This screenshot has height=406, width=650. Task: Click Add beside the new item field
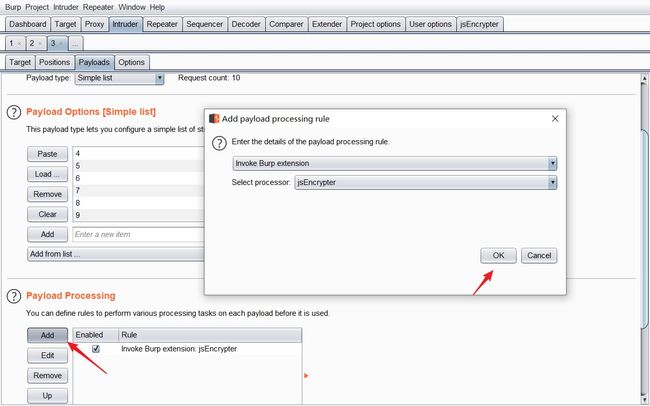point(47,234)
